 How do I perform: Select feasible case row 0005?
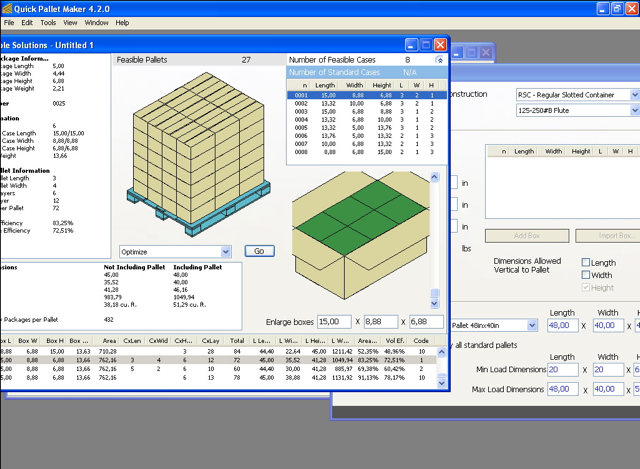pyautogui.click(x=367, y=128)
